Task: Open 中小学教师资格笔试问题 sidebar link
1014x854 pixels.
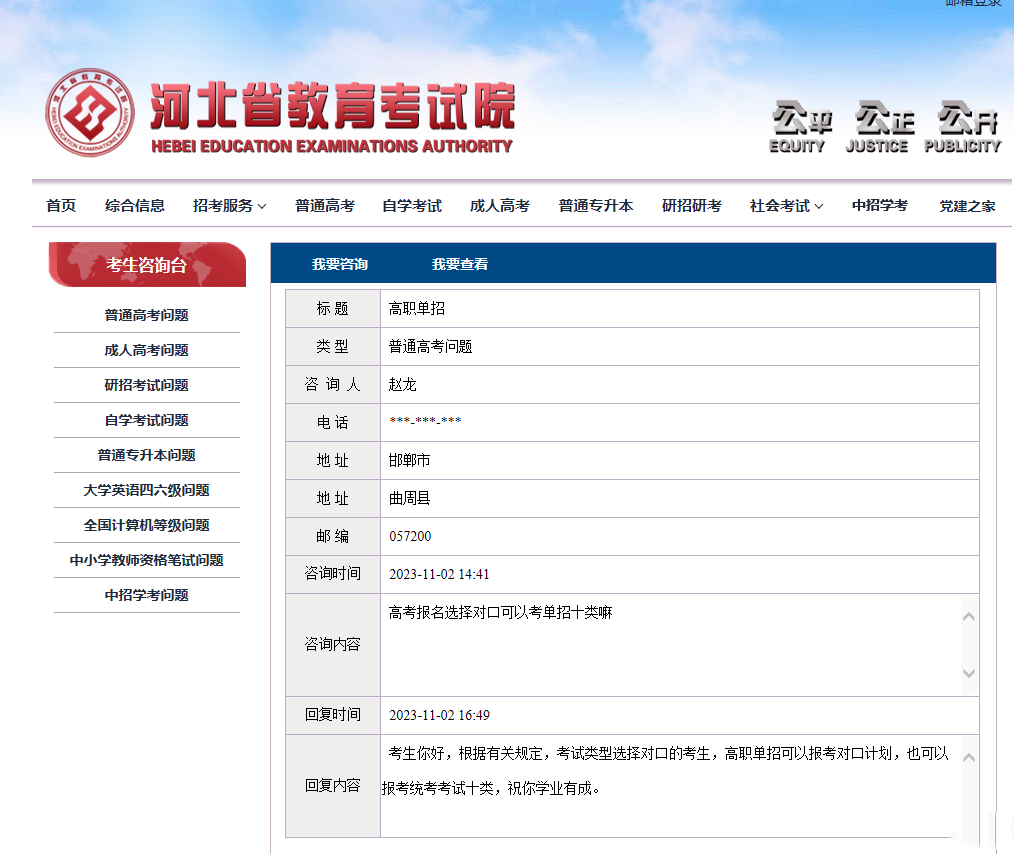Action: (x=146, y=560)
